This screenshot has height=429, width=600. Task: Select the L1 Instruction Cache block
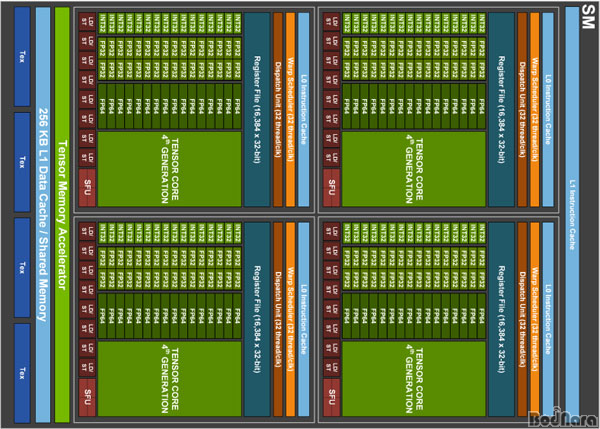pyautogui.click(x=572, y=215)
